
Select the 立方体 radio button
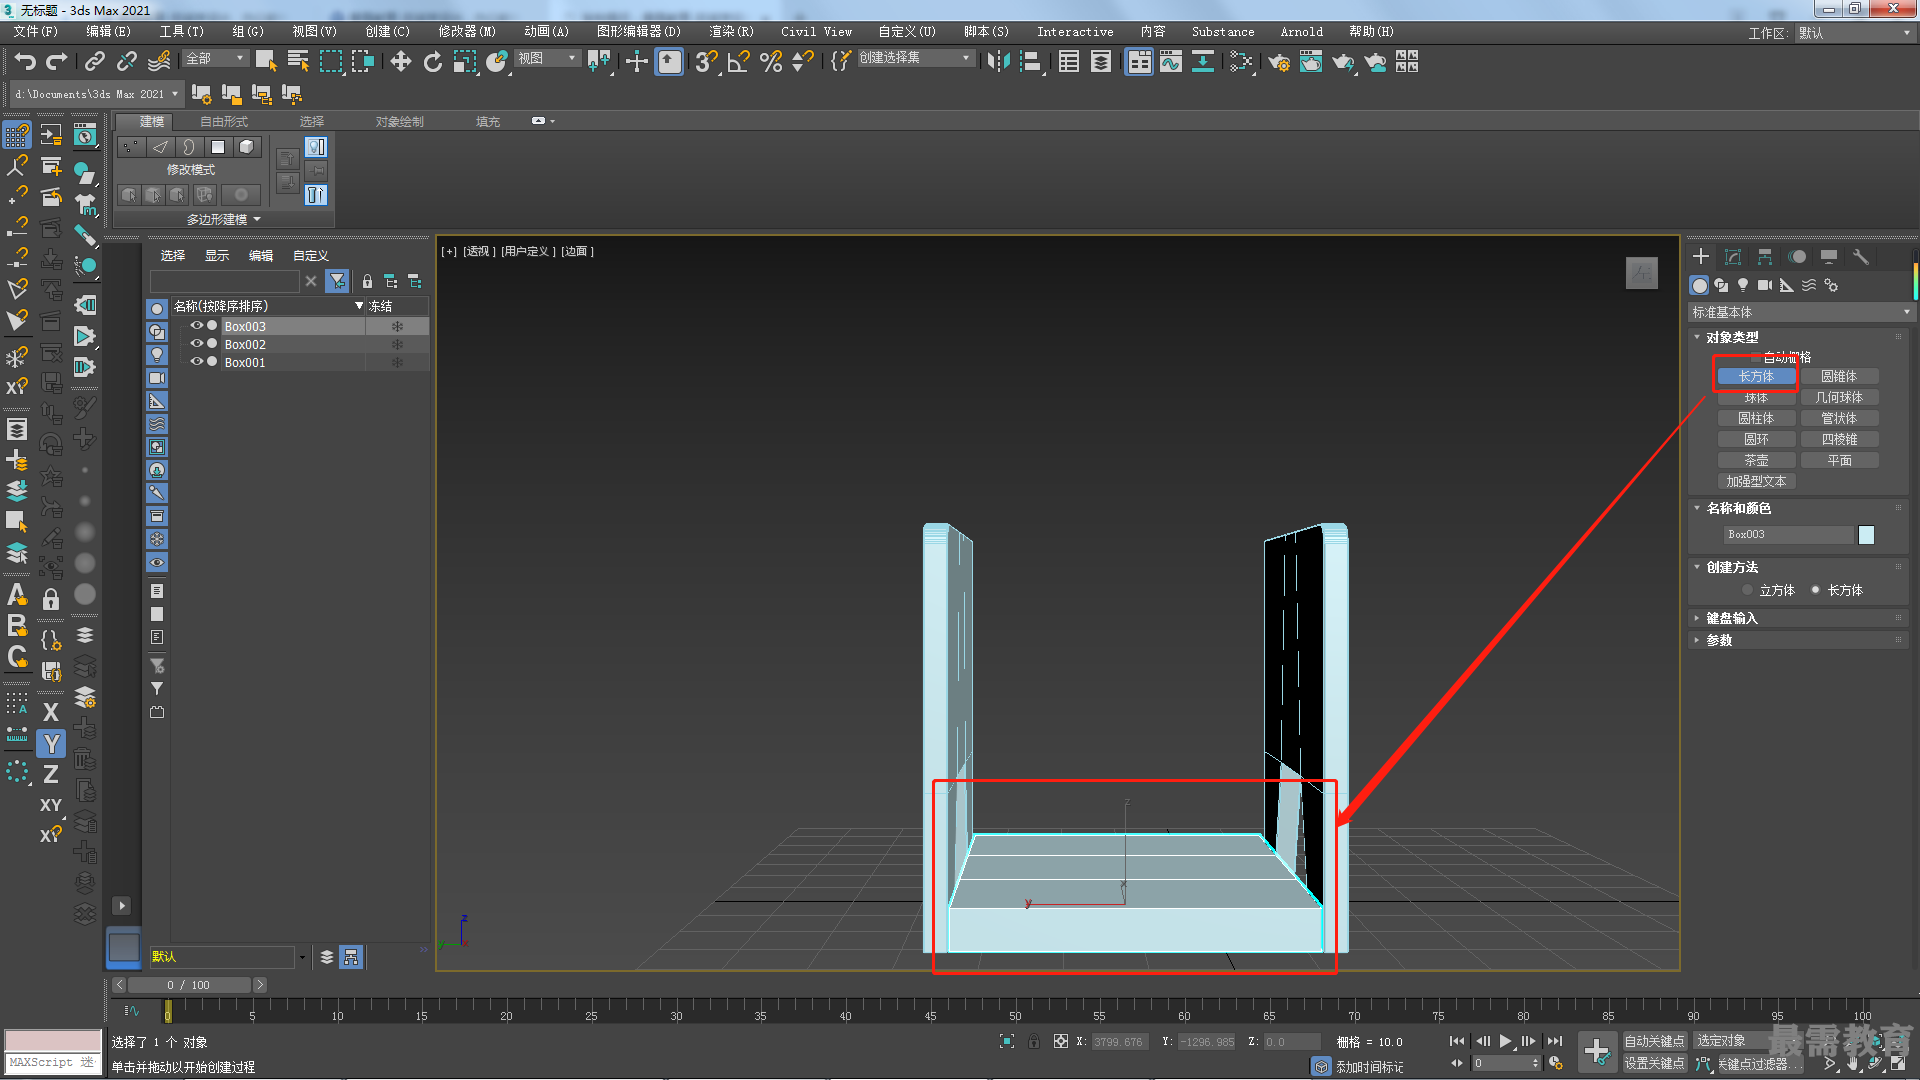coord(1747,590)
